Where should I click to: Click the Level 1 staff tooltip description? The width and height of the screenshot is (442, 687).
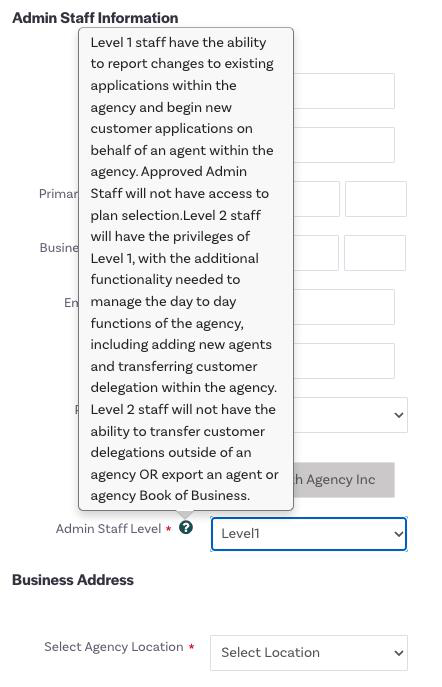(x=186, y=269)
